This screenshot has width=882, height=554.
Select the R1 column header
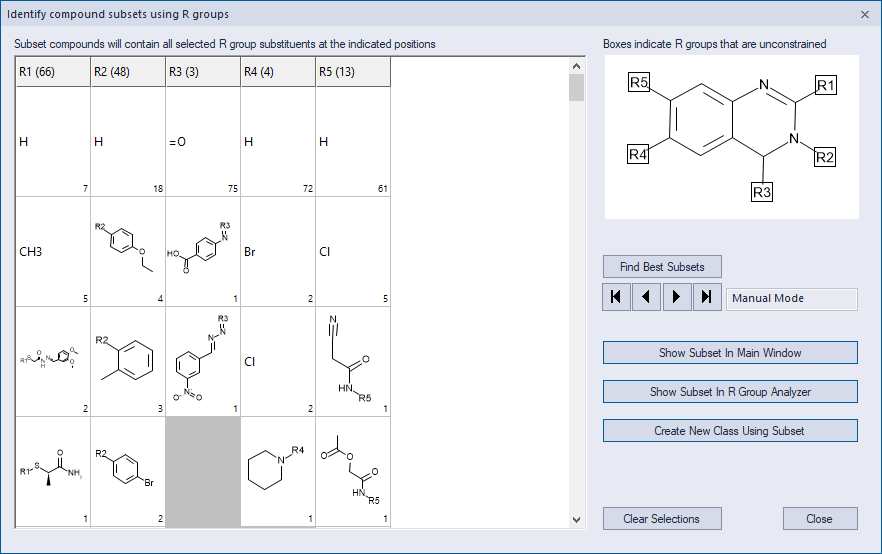[53, 72]
